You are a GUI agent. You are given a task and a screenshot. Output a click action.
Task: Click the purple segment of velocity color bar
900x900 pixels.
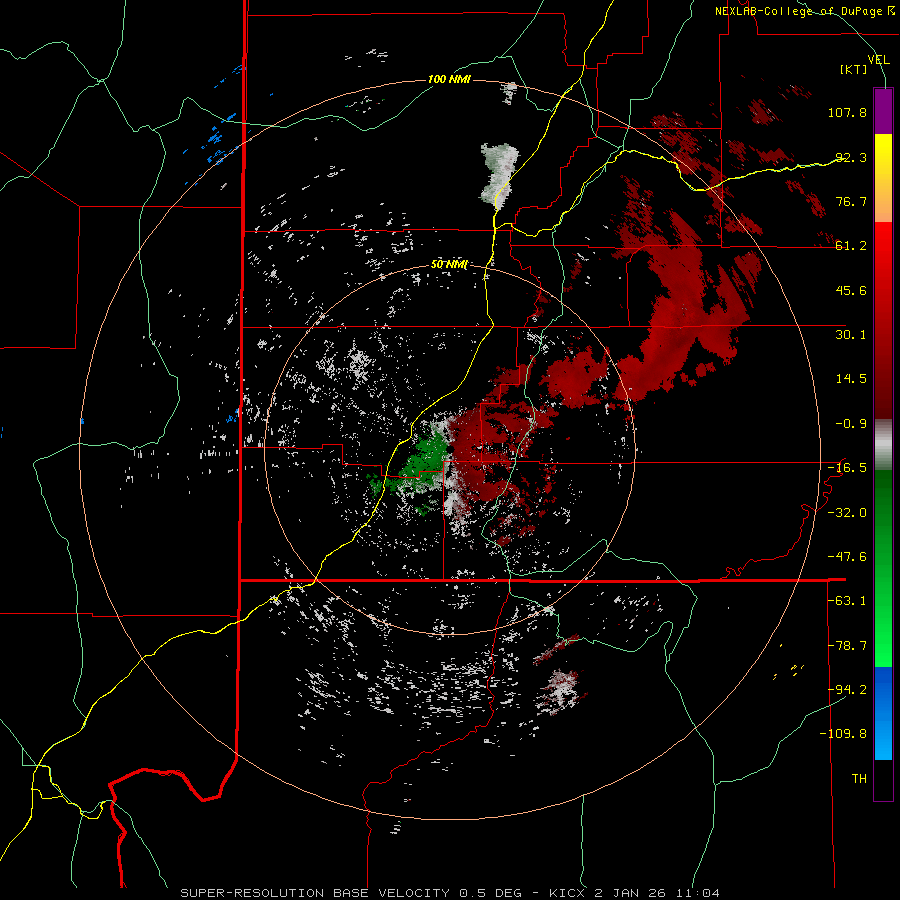[883, 111]
